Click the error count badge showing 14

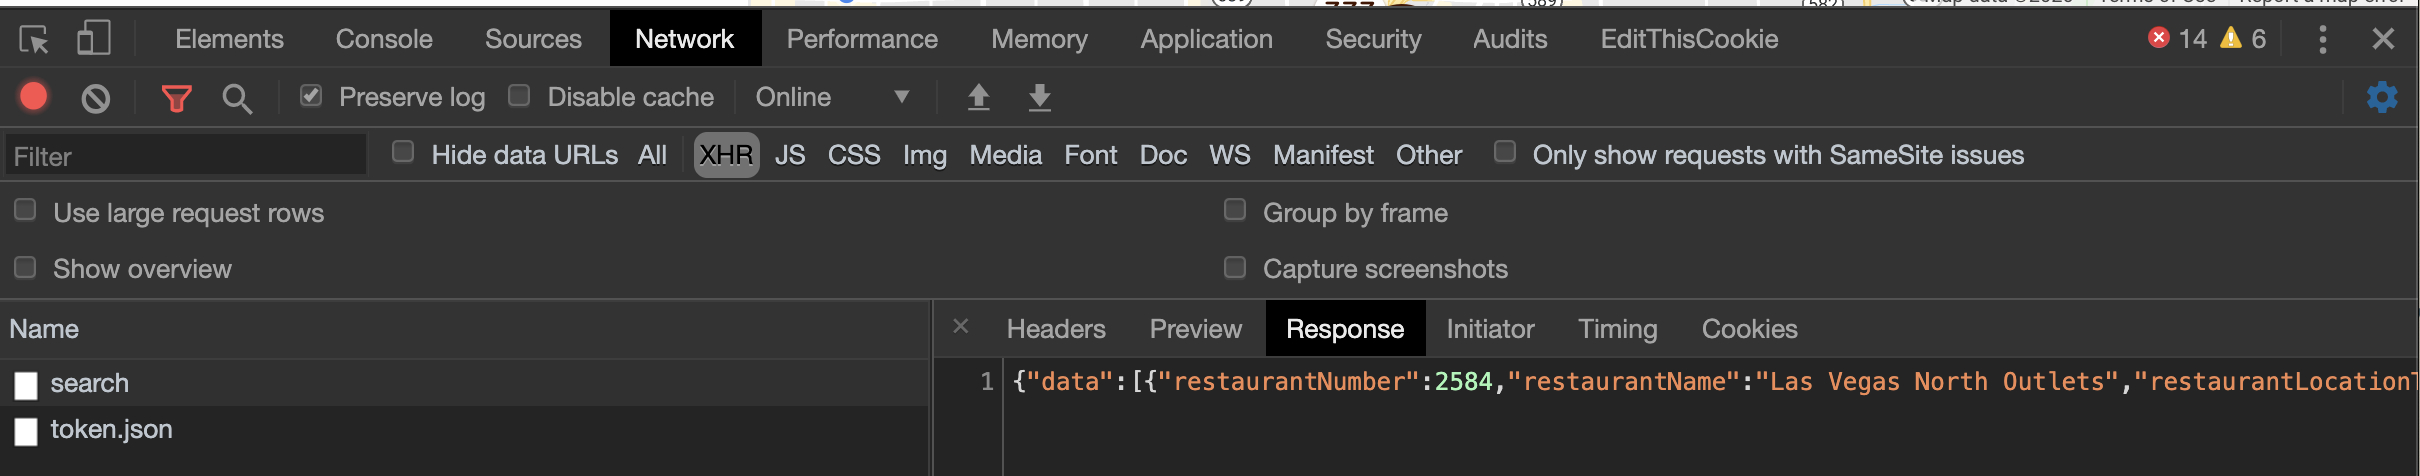(x=2178, y=39)
